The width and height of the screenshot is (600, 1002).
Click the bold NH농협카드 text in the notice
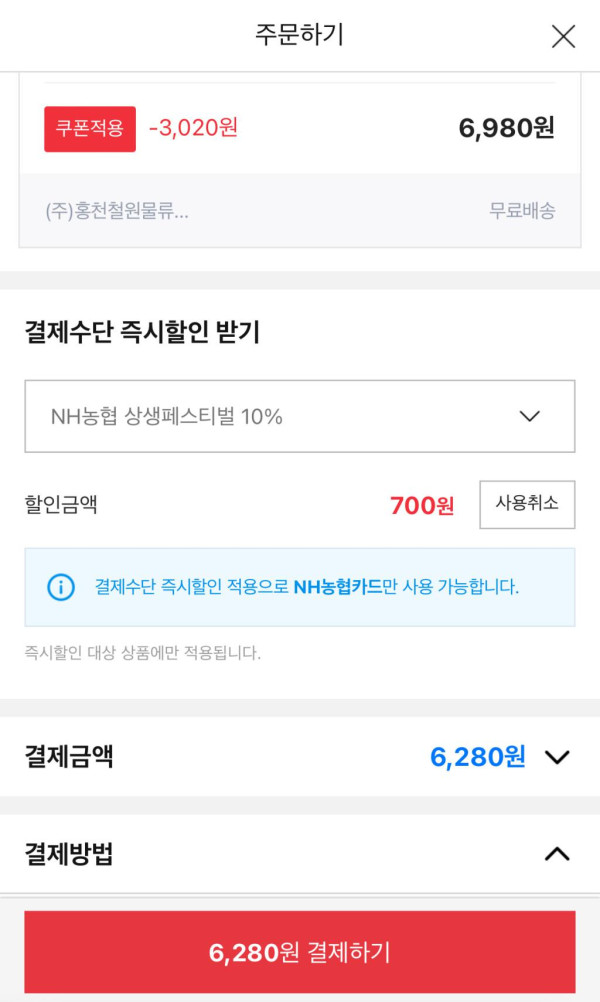click(338, 587)
